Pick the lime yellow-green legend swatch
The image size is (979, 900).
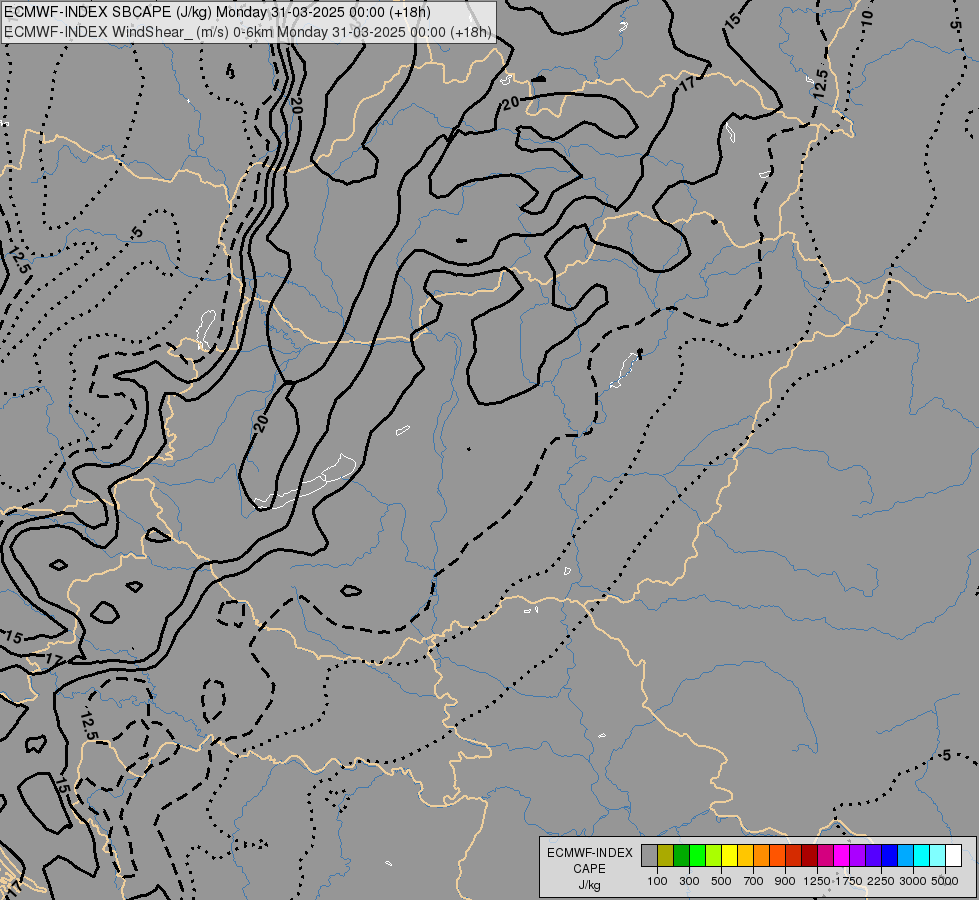pyautogui.click(x=714, y=855)
